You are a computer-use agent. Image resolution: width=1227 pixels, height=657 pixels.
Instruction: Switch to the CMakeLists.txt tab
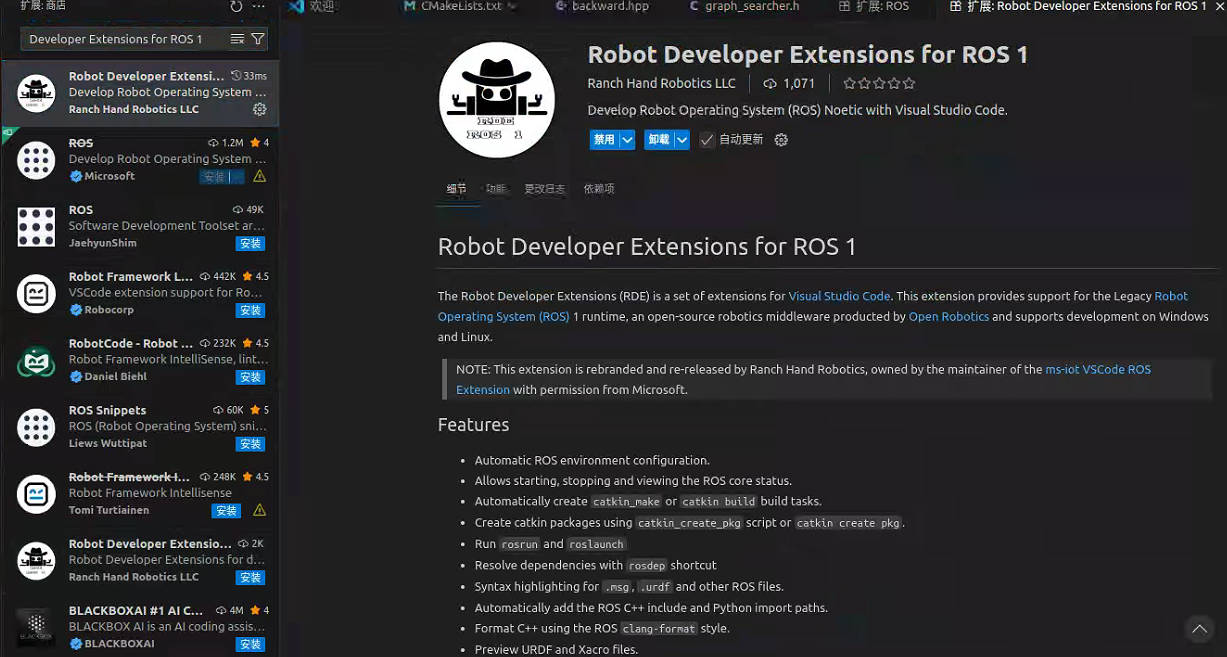pyautogui.click(x=459, y=6)
